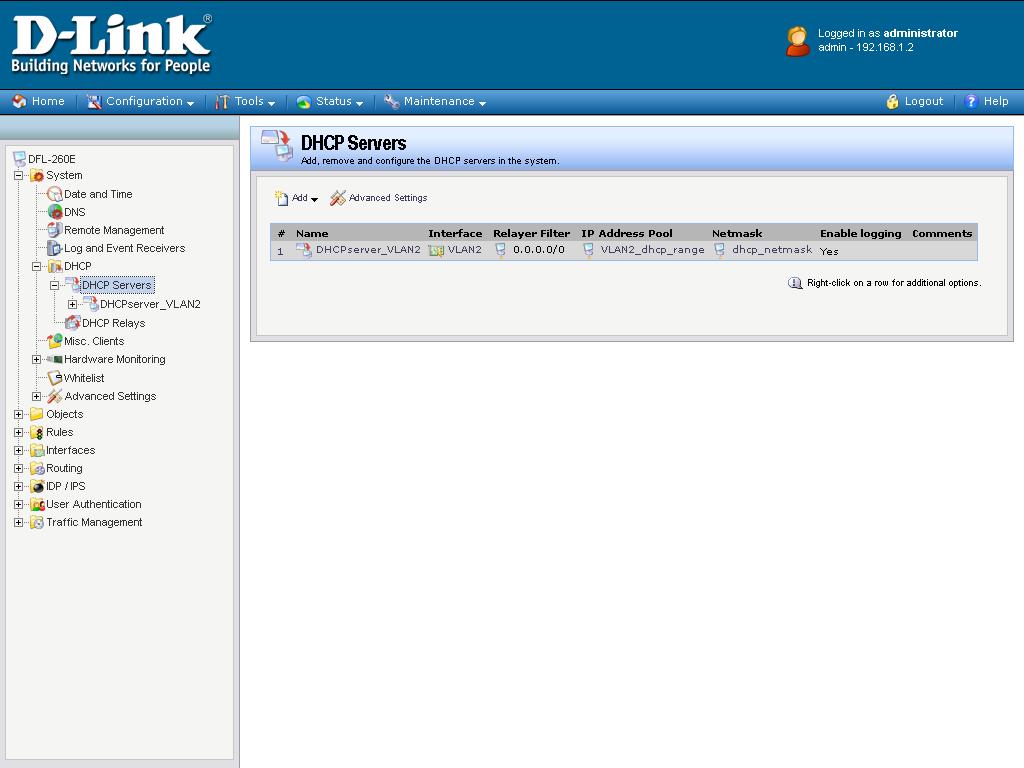Expand the Objects tree node

click(18, 414)
